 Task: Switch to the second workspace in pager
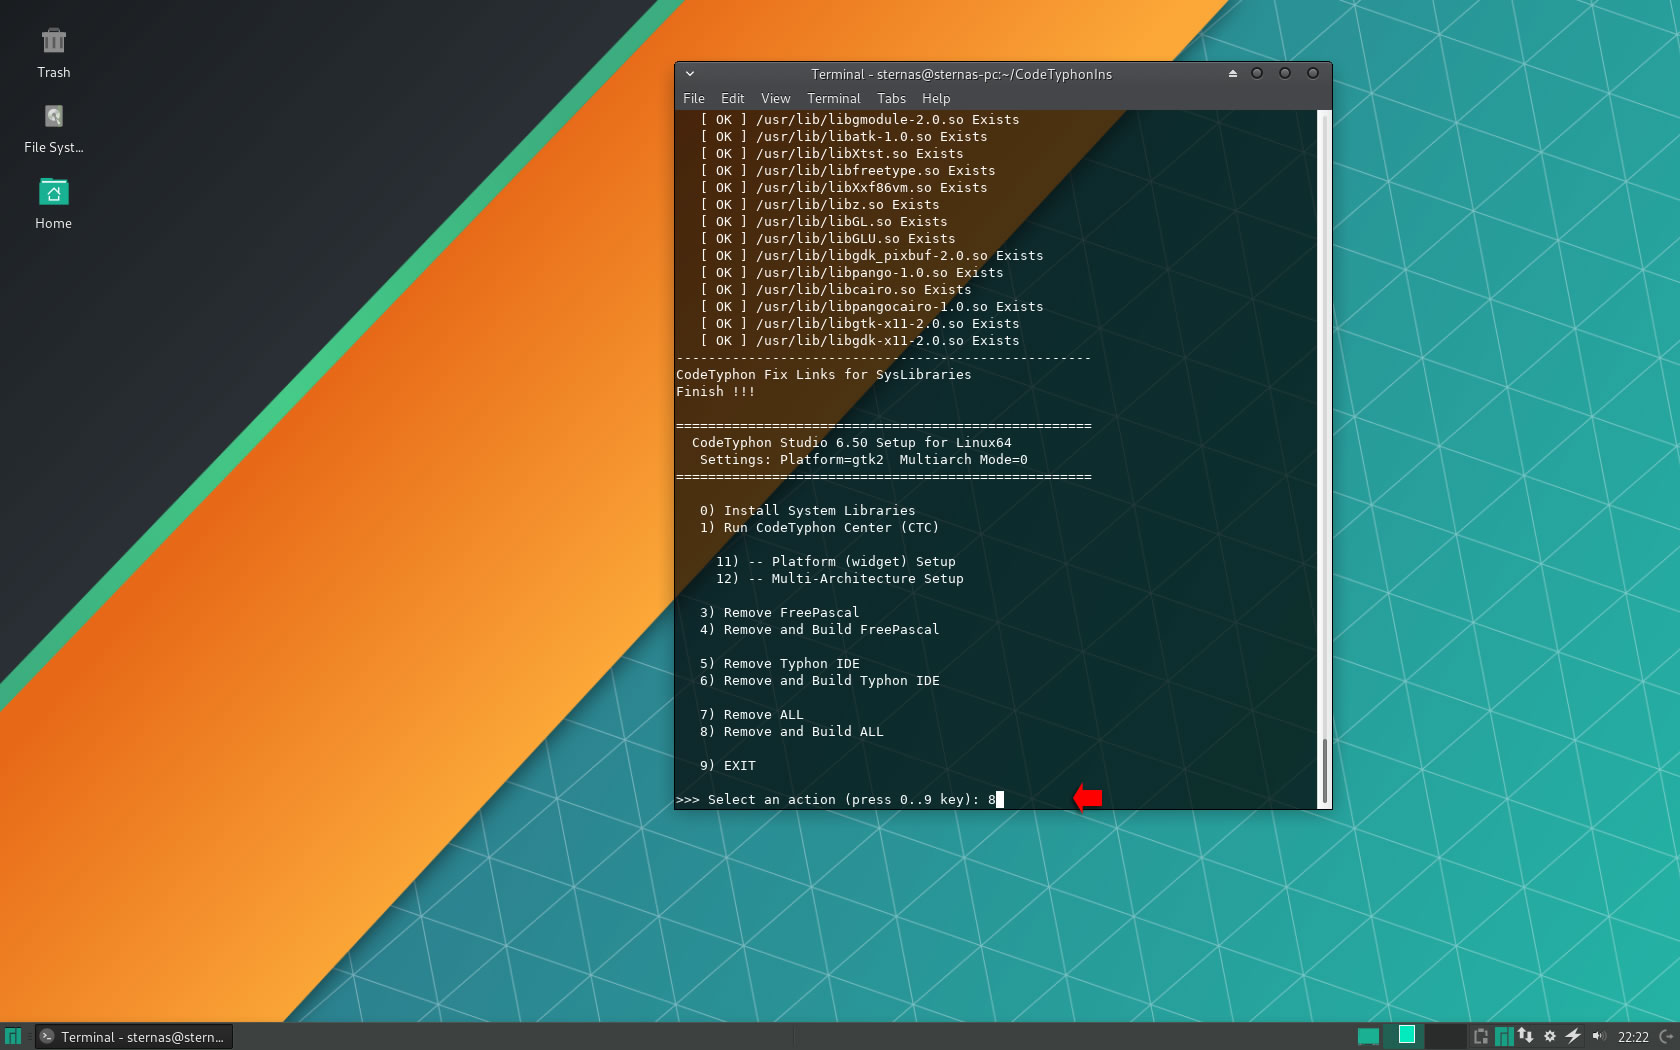click(1445, 1036)
